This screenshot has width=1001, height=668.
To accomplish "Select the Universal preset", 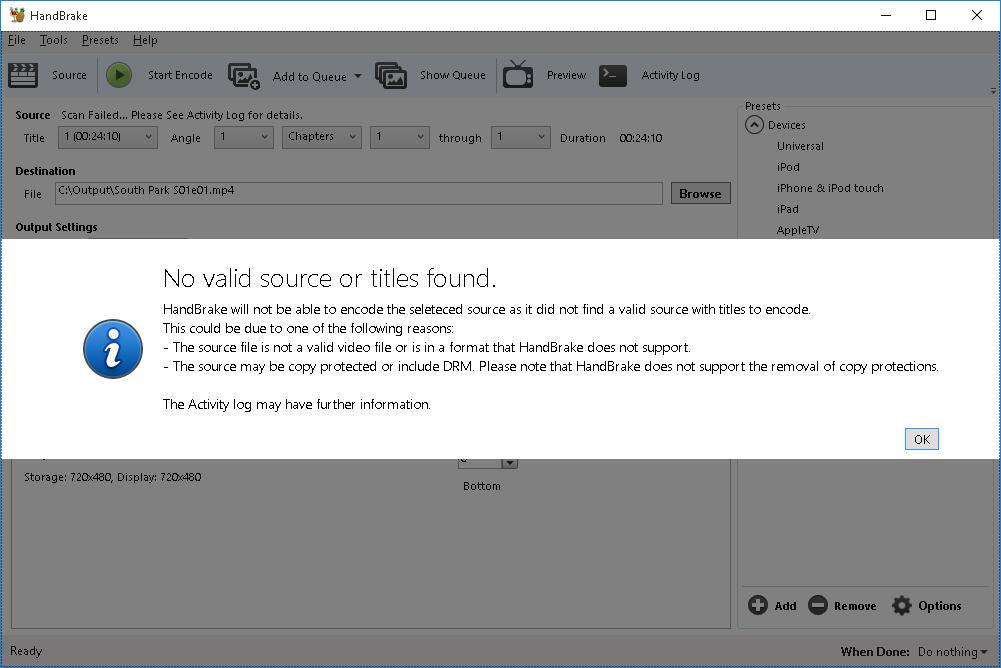I will 800,146.
